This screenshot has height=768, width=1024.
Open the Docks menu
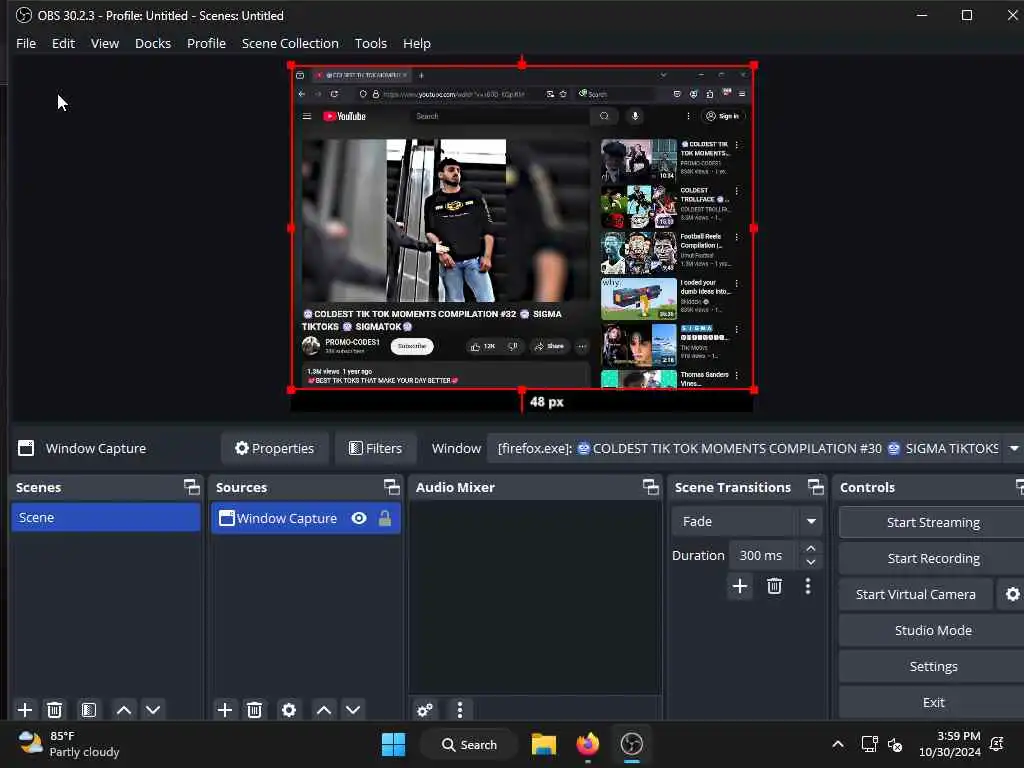tap(153, 43)
